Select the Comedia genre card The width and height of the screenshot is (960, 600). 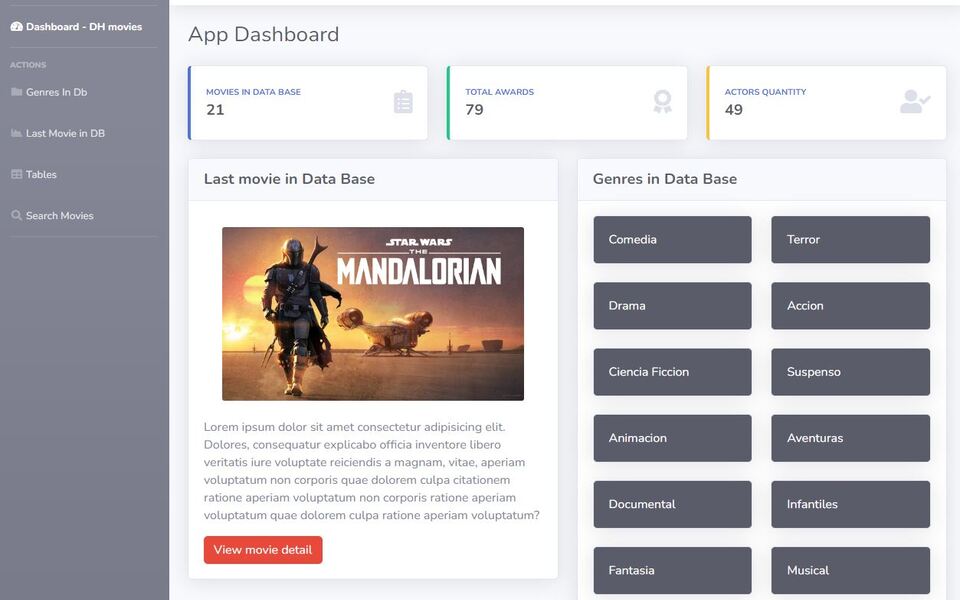tap(672, 240)
